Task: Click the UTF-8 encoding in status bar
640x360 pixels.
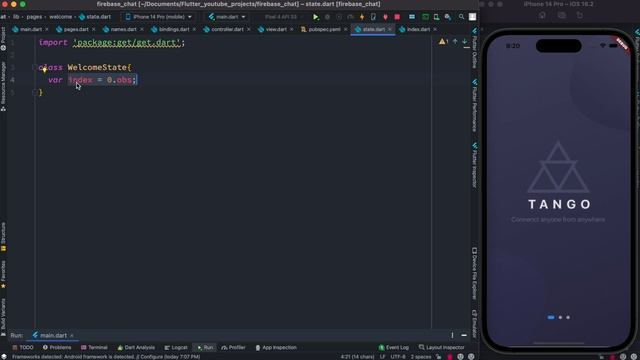Action: pos(398,357)
